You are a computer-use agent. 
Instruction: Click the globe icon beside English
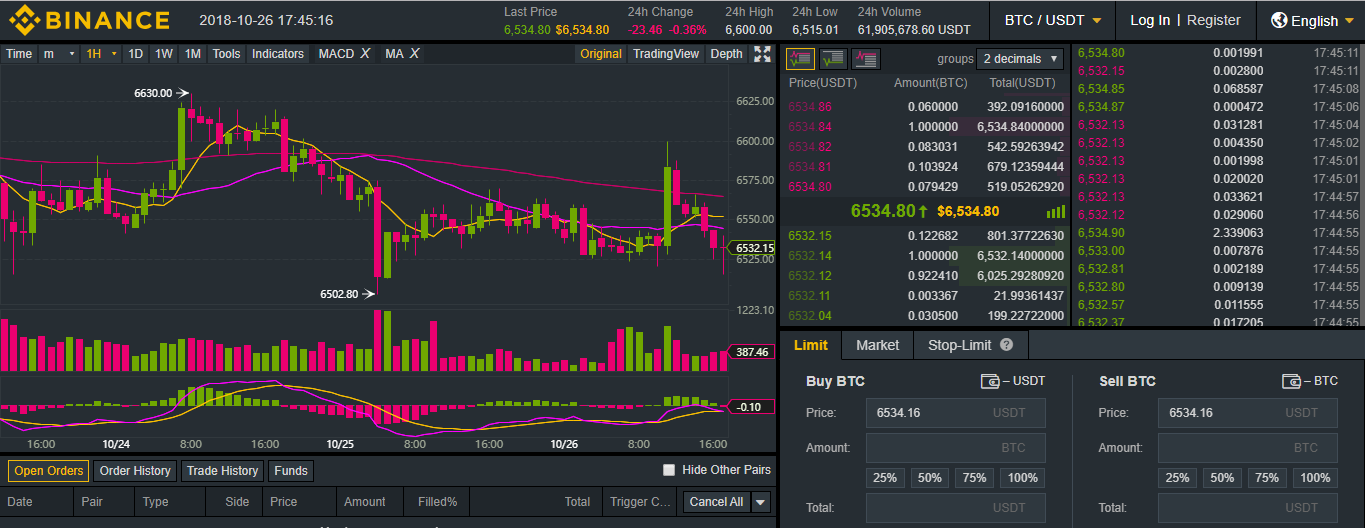coord(1279,20)
